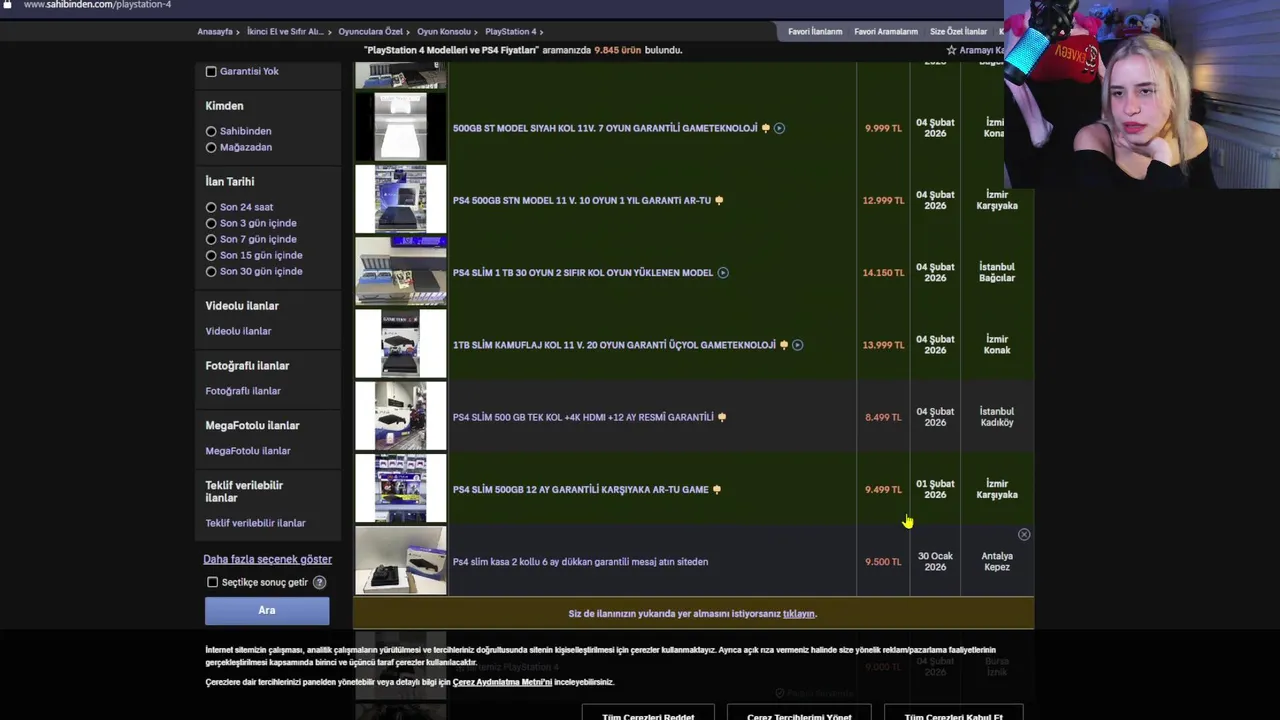Open the Fotoğraflı ilanlar filter link

click(x=243, y=391)
